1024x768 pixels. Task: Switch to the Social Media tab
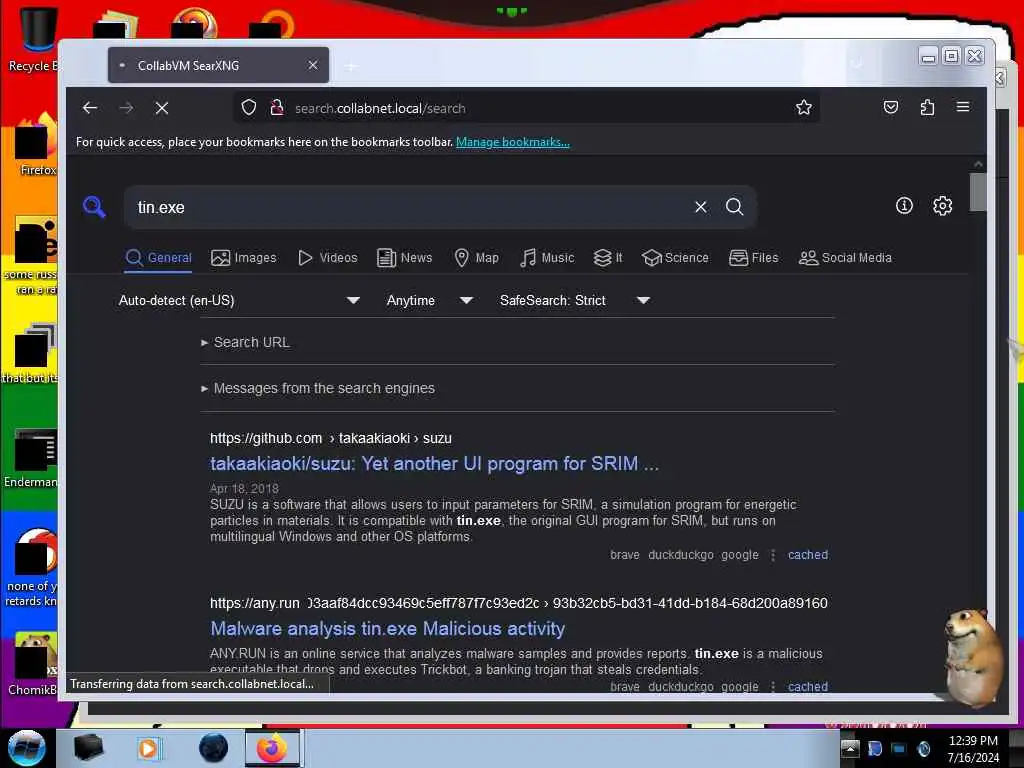point(845,258)
